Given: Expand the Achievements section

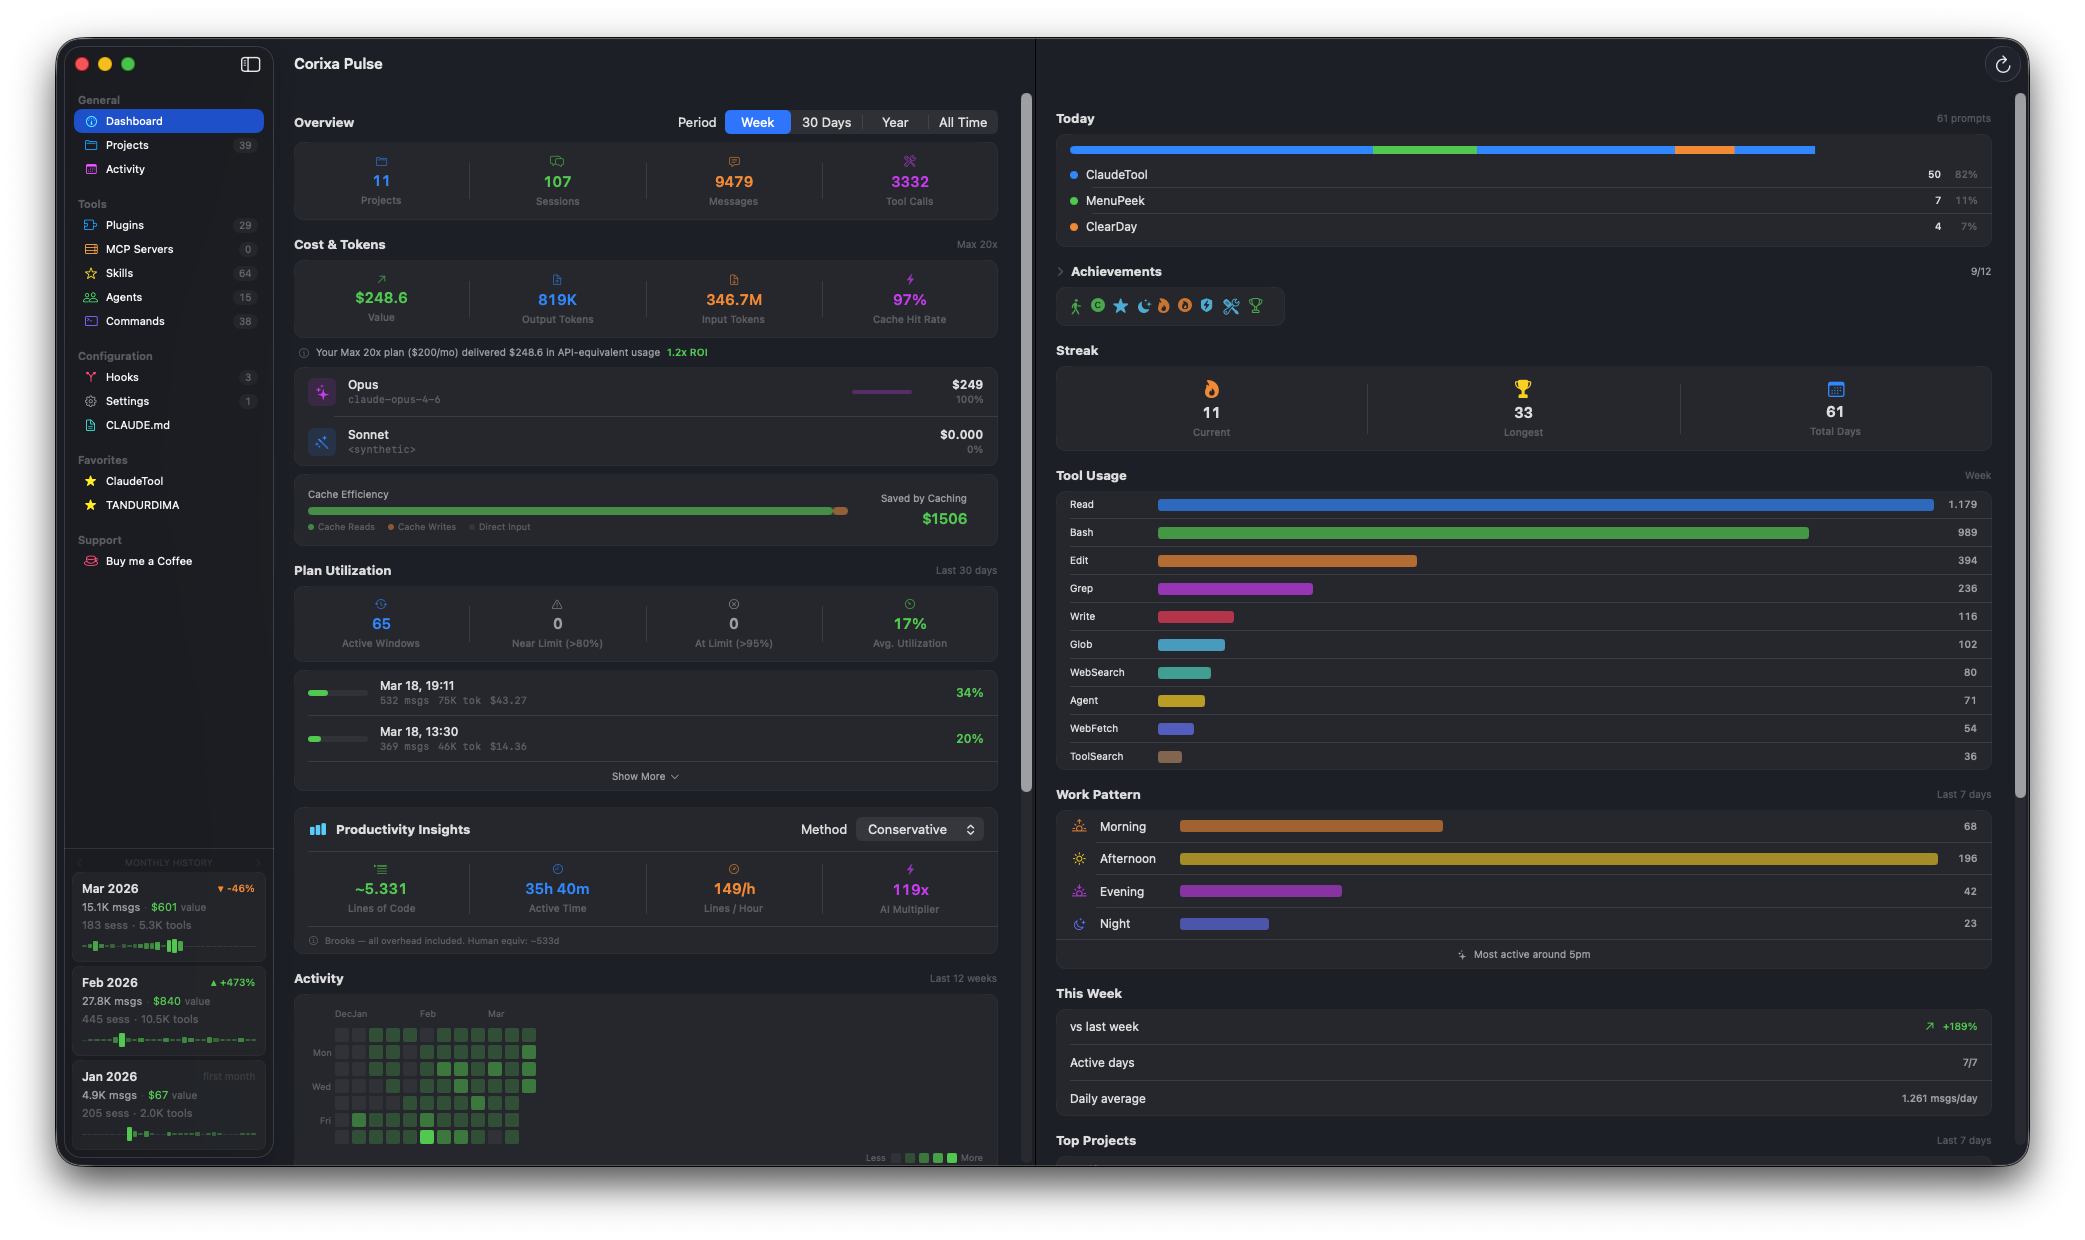Looking at the screenshot, I should (1062, 271).
